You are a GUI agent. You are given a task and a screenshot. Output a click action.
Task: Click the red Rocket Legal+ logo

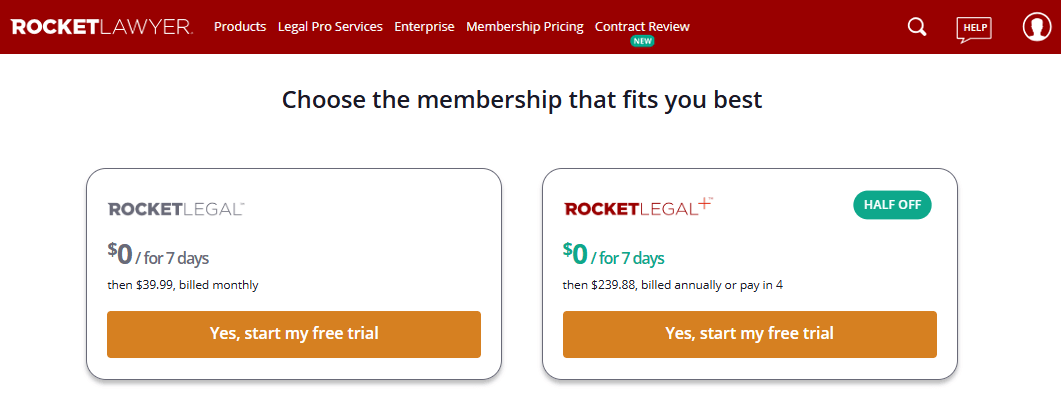(638, 207)
